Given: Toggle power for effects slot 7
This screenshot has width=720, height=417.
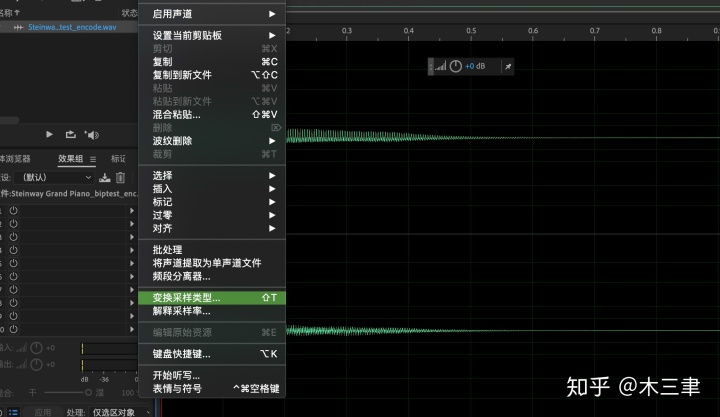Looking at the screenshot, I should (x=13, y=289).
